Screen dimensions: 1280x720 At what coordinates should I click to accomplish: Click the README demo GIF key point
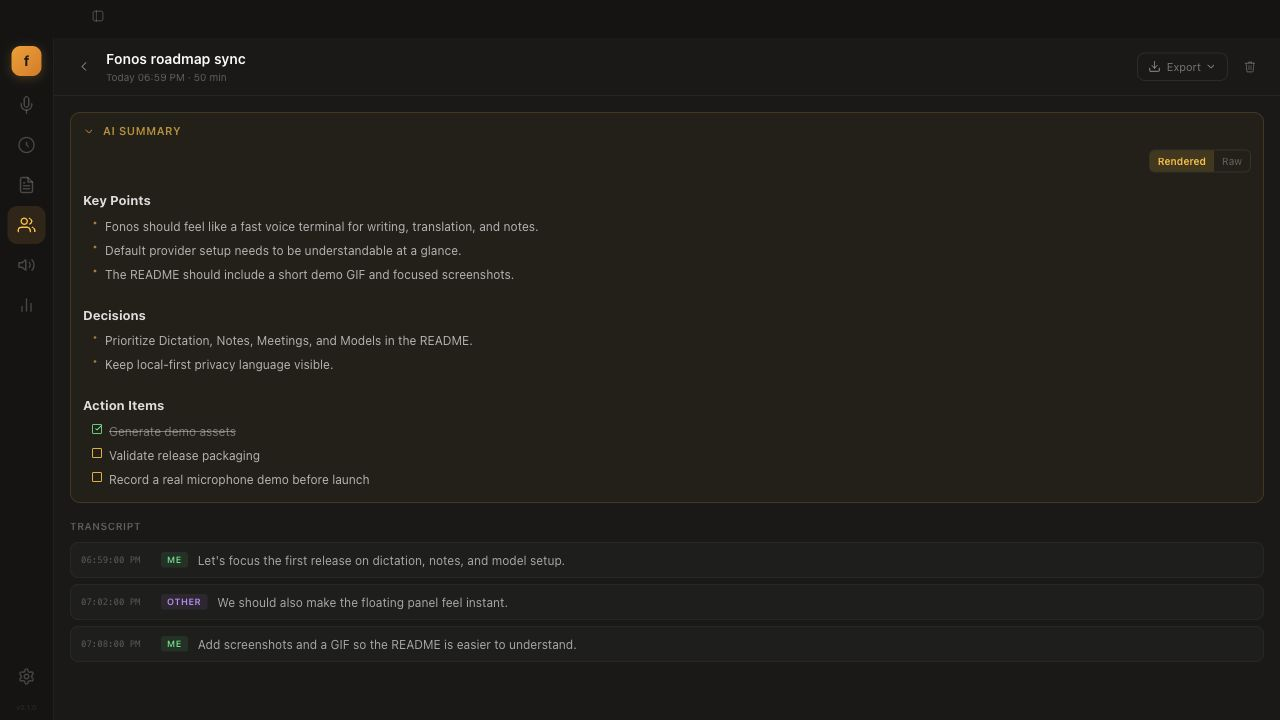[x=309, y=275]
